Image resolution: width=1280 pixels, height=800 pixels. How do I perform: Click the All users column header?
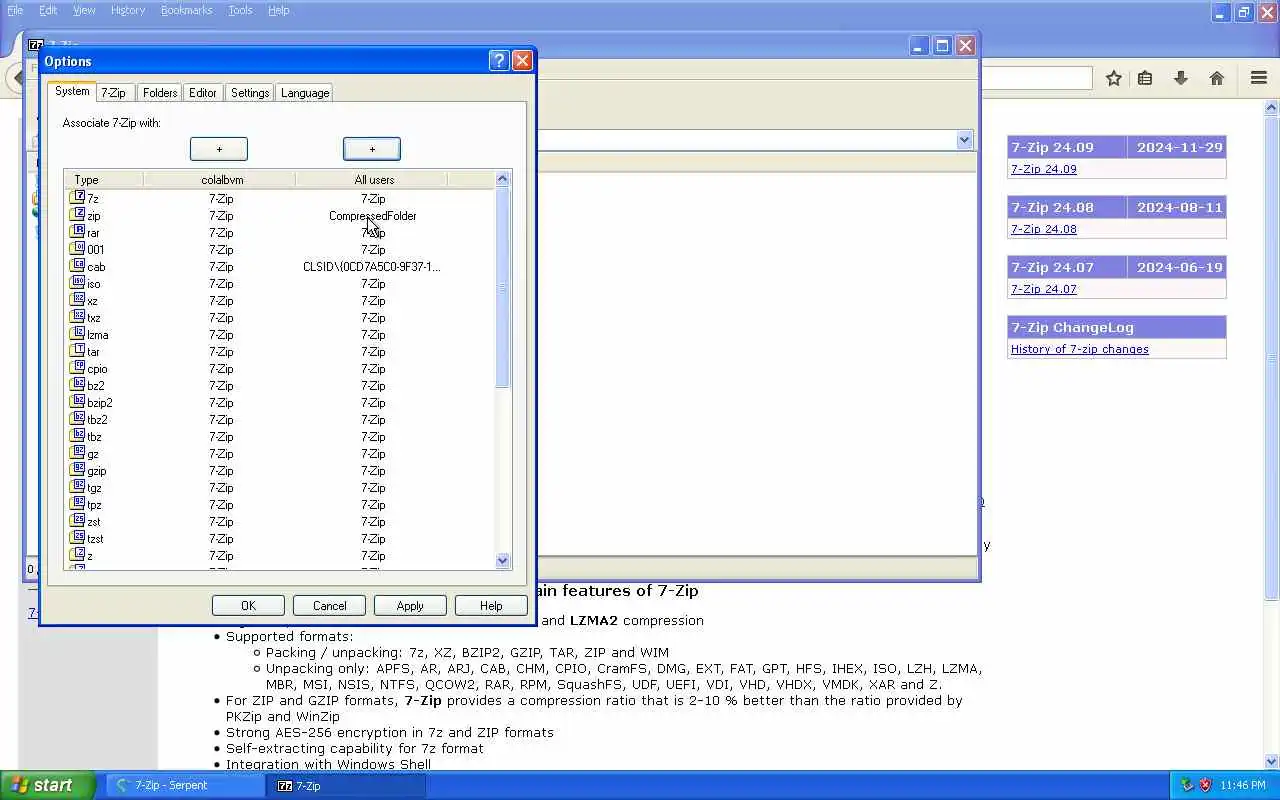click(x=372, y=180)
